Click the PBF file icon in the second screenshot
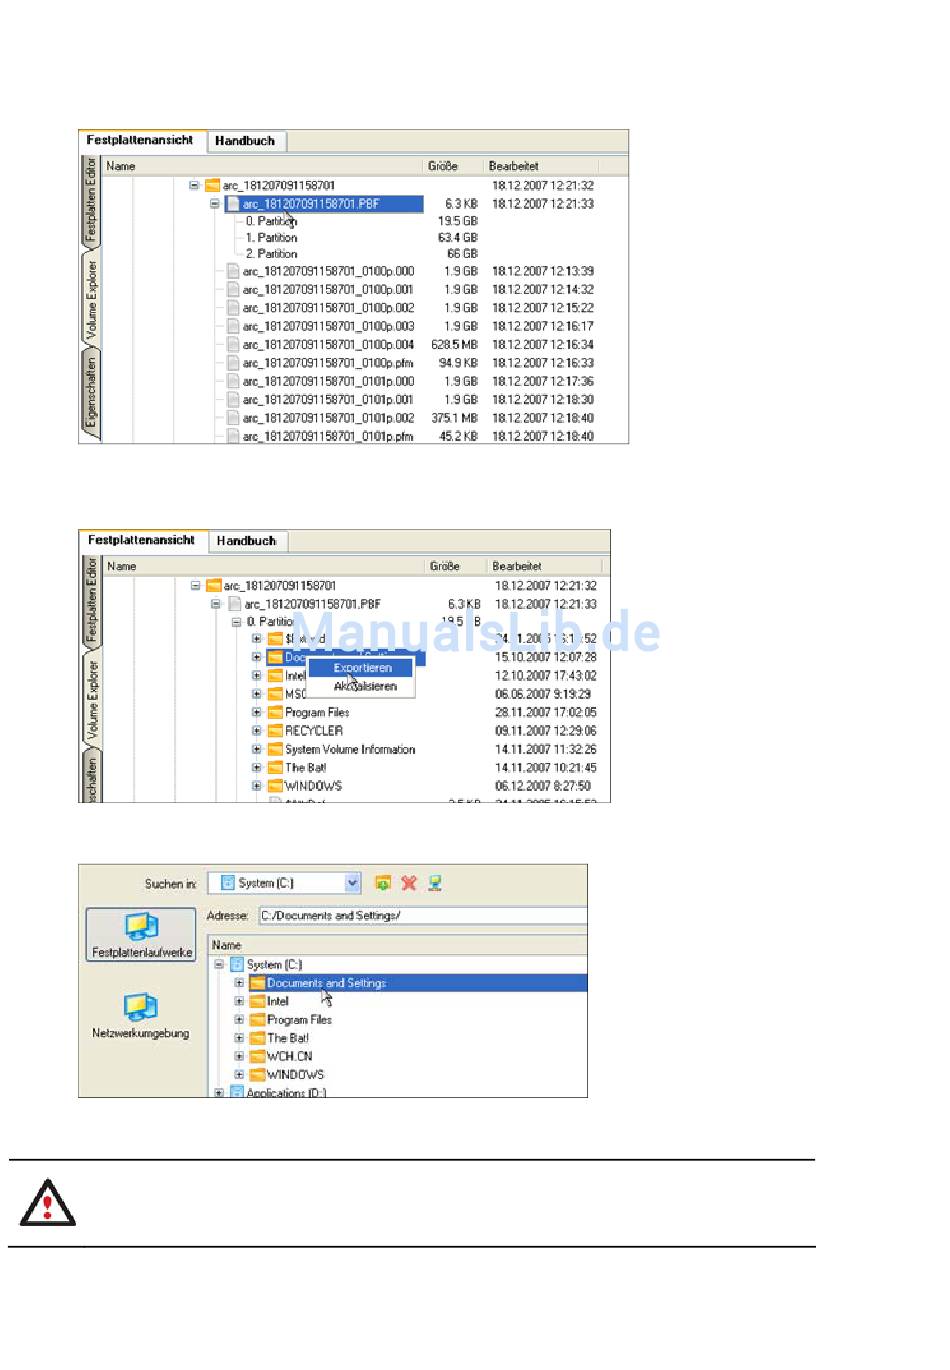950x1370 pixels. pos(235,604)
